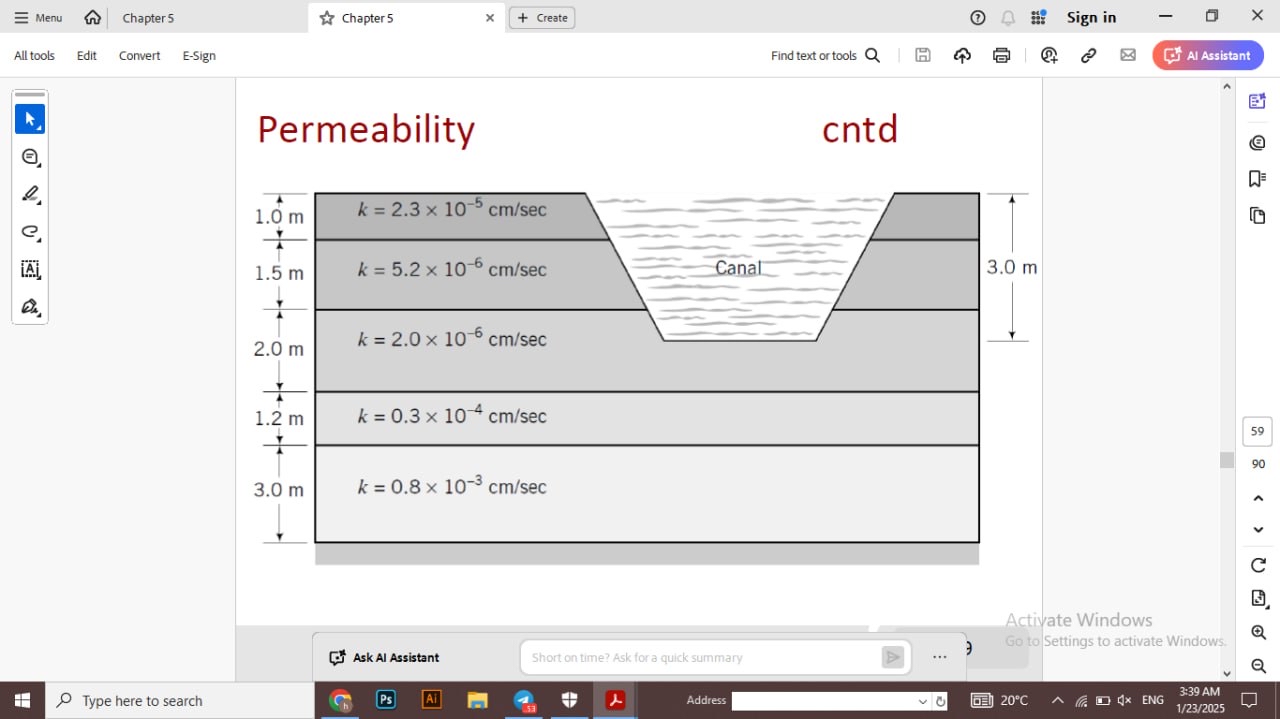Print the document using printer icon

point(1001,56)
